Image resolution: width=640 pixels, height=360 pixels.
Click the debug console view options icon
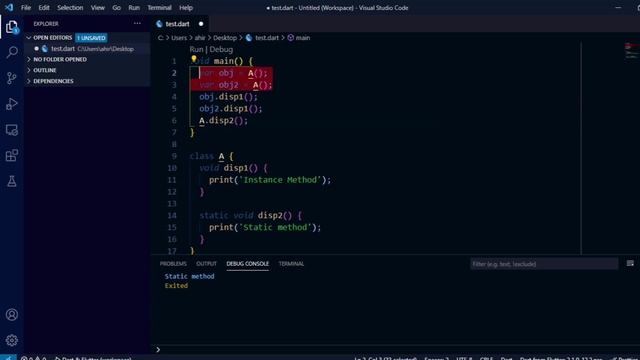pyautogui.click(x=630, y=264)
